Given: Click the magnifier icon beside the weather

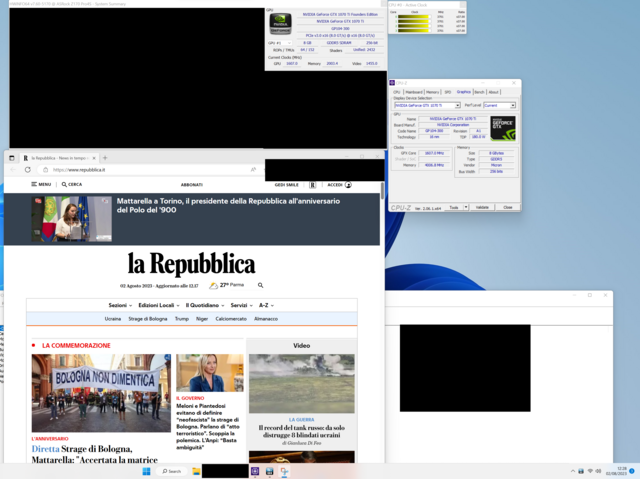Looking at the screenshot, I should tap(260, 285).
